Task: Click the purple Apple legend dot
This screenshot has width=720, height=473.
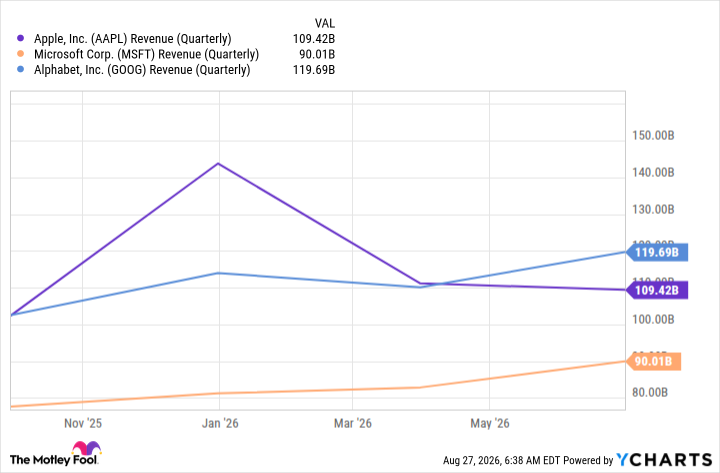Action: (x=20, y=39)
